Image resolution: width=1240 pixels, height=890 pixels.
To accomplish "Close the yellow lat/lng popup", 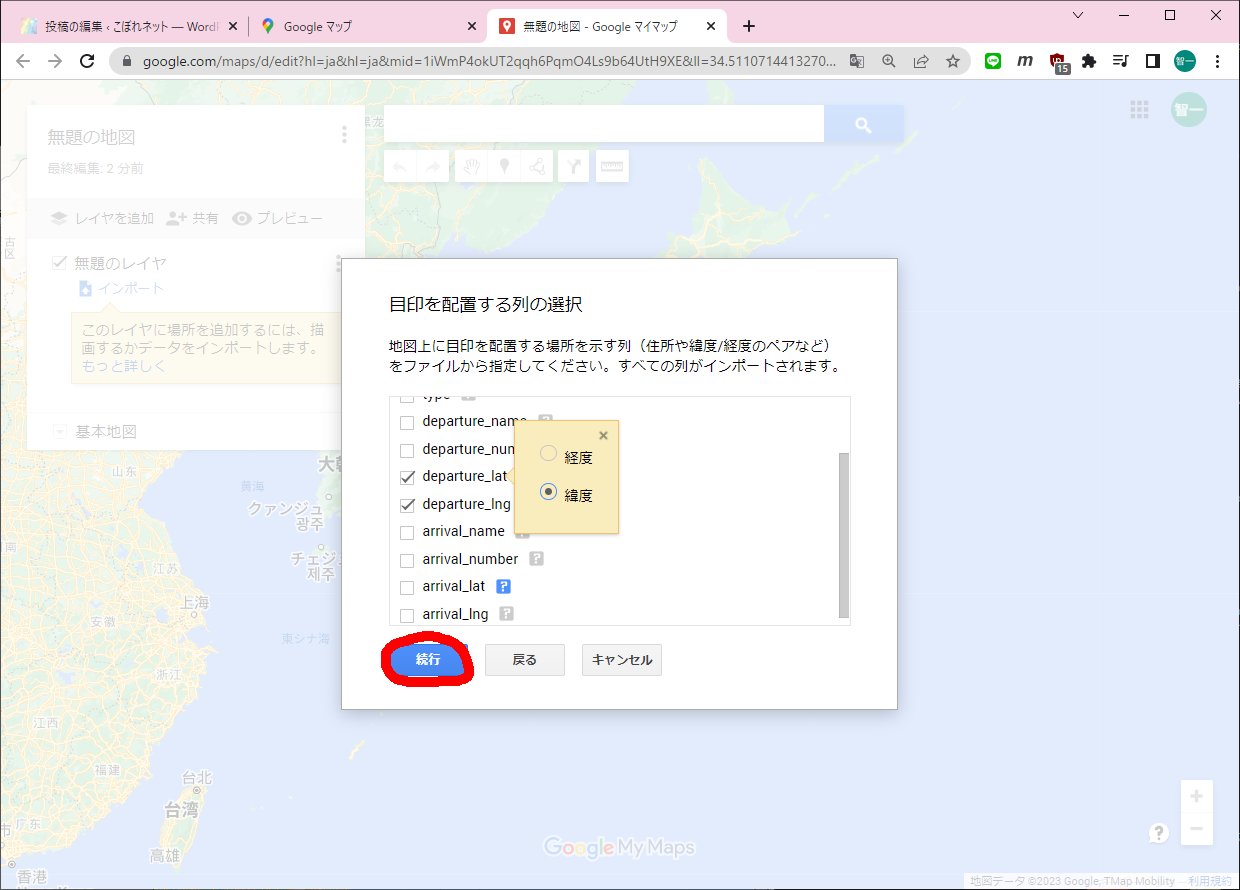I will coord(603,435).
